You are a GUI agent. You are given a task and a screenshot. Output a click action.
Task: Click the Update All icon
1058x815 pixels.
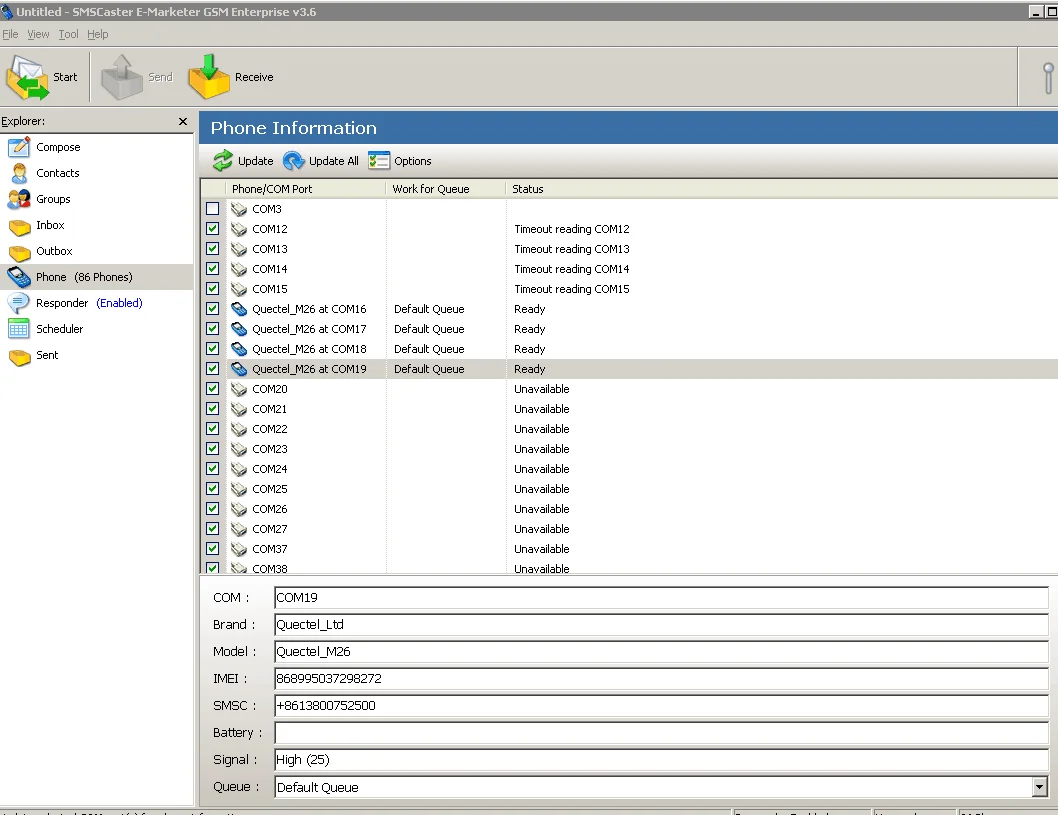(294, 161)
